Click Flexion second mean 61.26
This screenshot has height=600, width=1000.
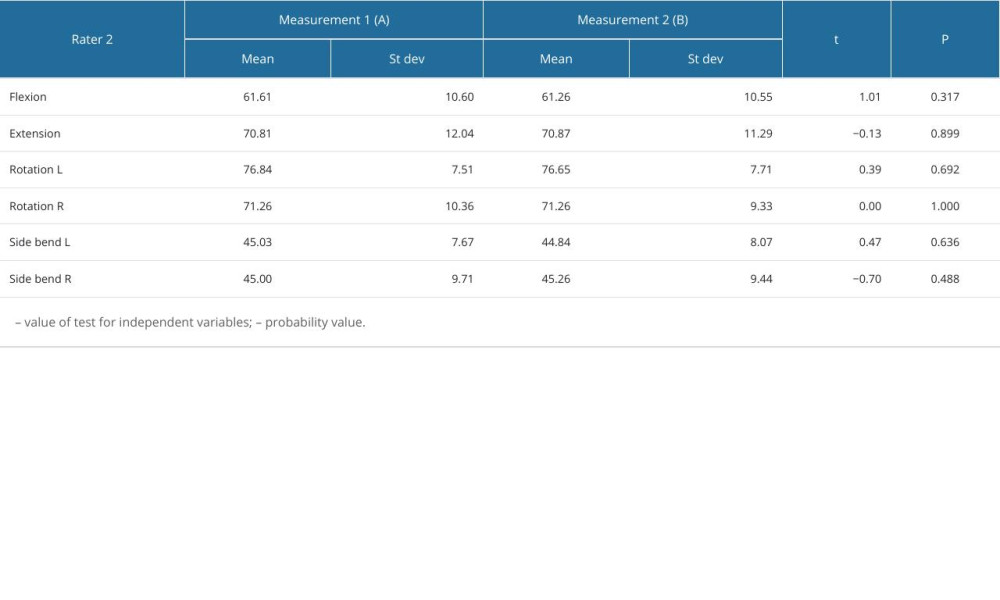coord(556,97)
